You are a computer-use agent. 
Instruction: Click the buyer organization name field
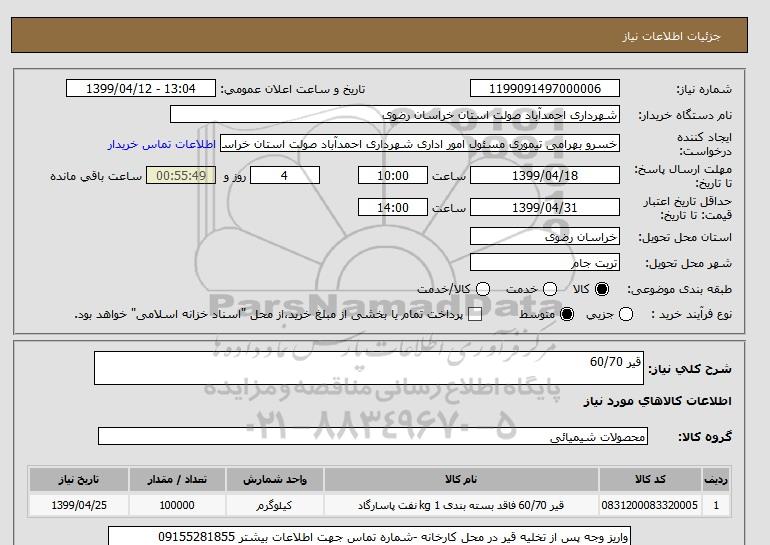tap(395, 114)
